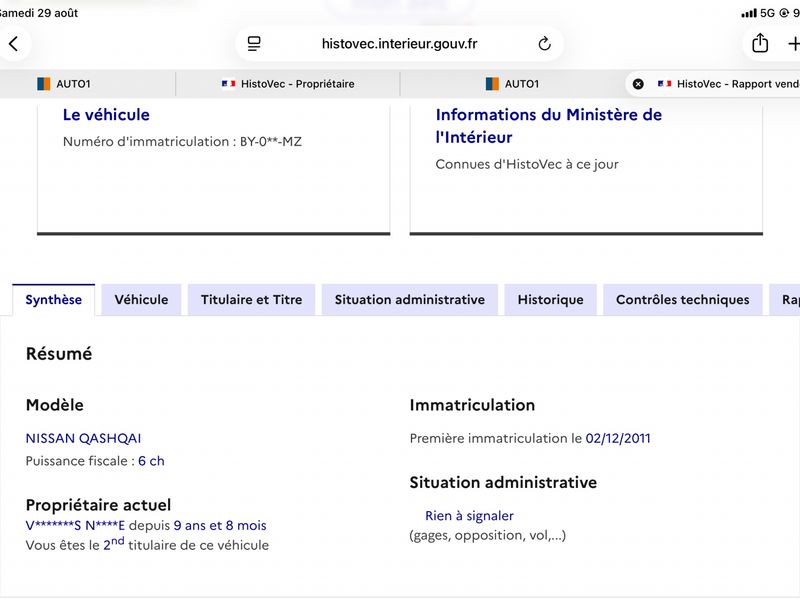Open the Titulaire et Titre tab
800x600 pixels.
(252, 299)
